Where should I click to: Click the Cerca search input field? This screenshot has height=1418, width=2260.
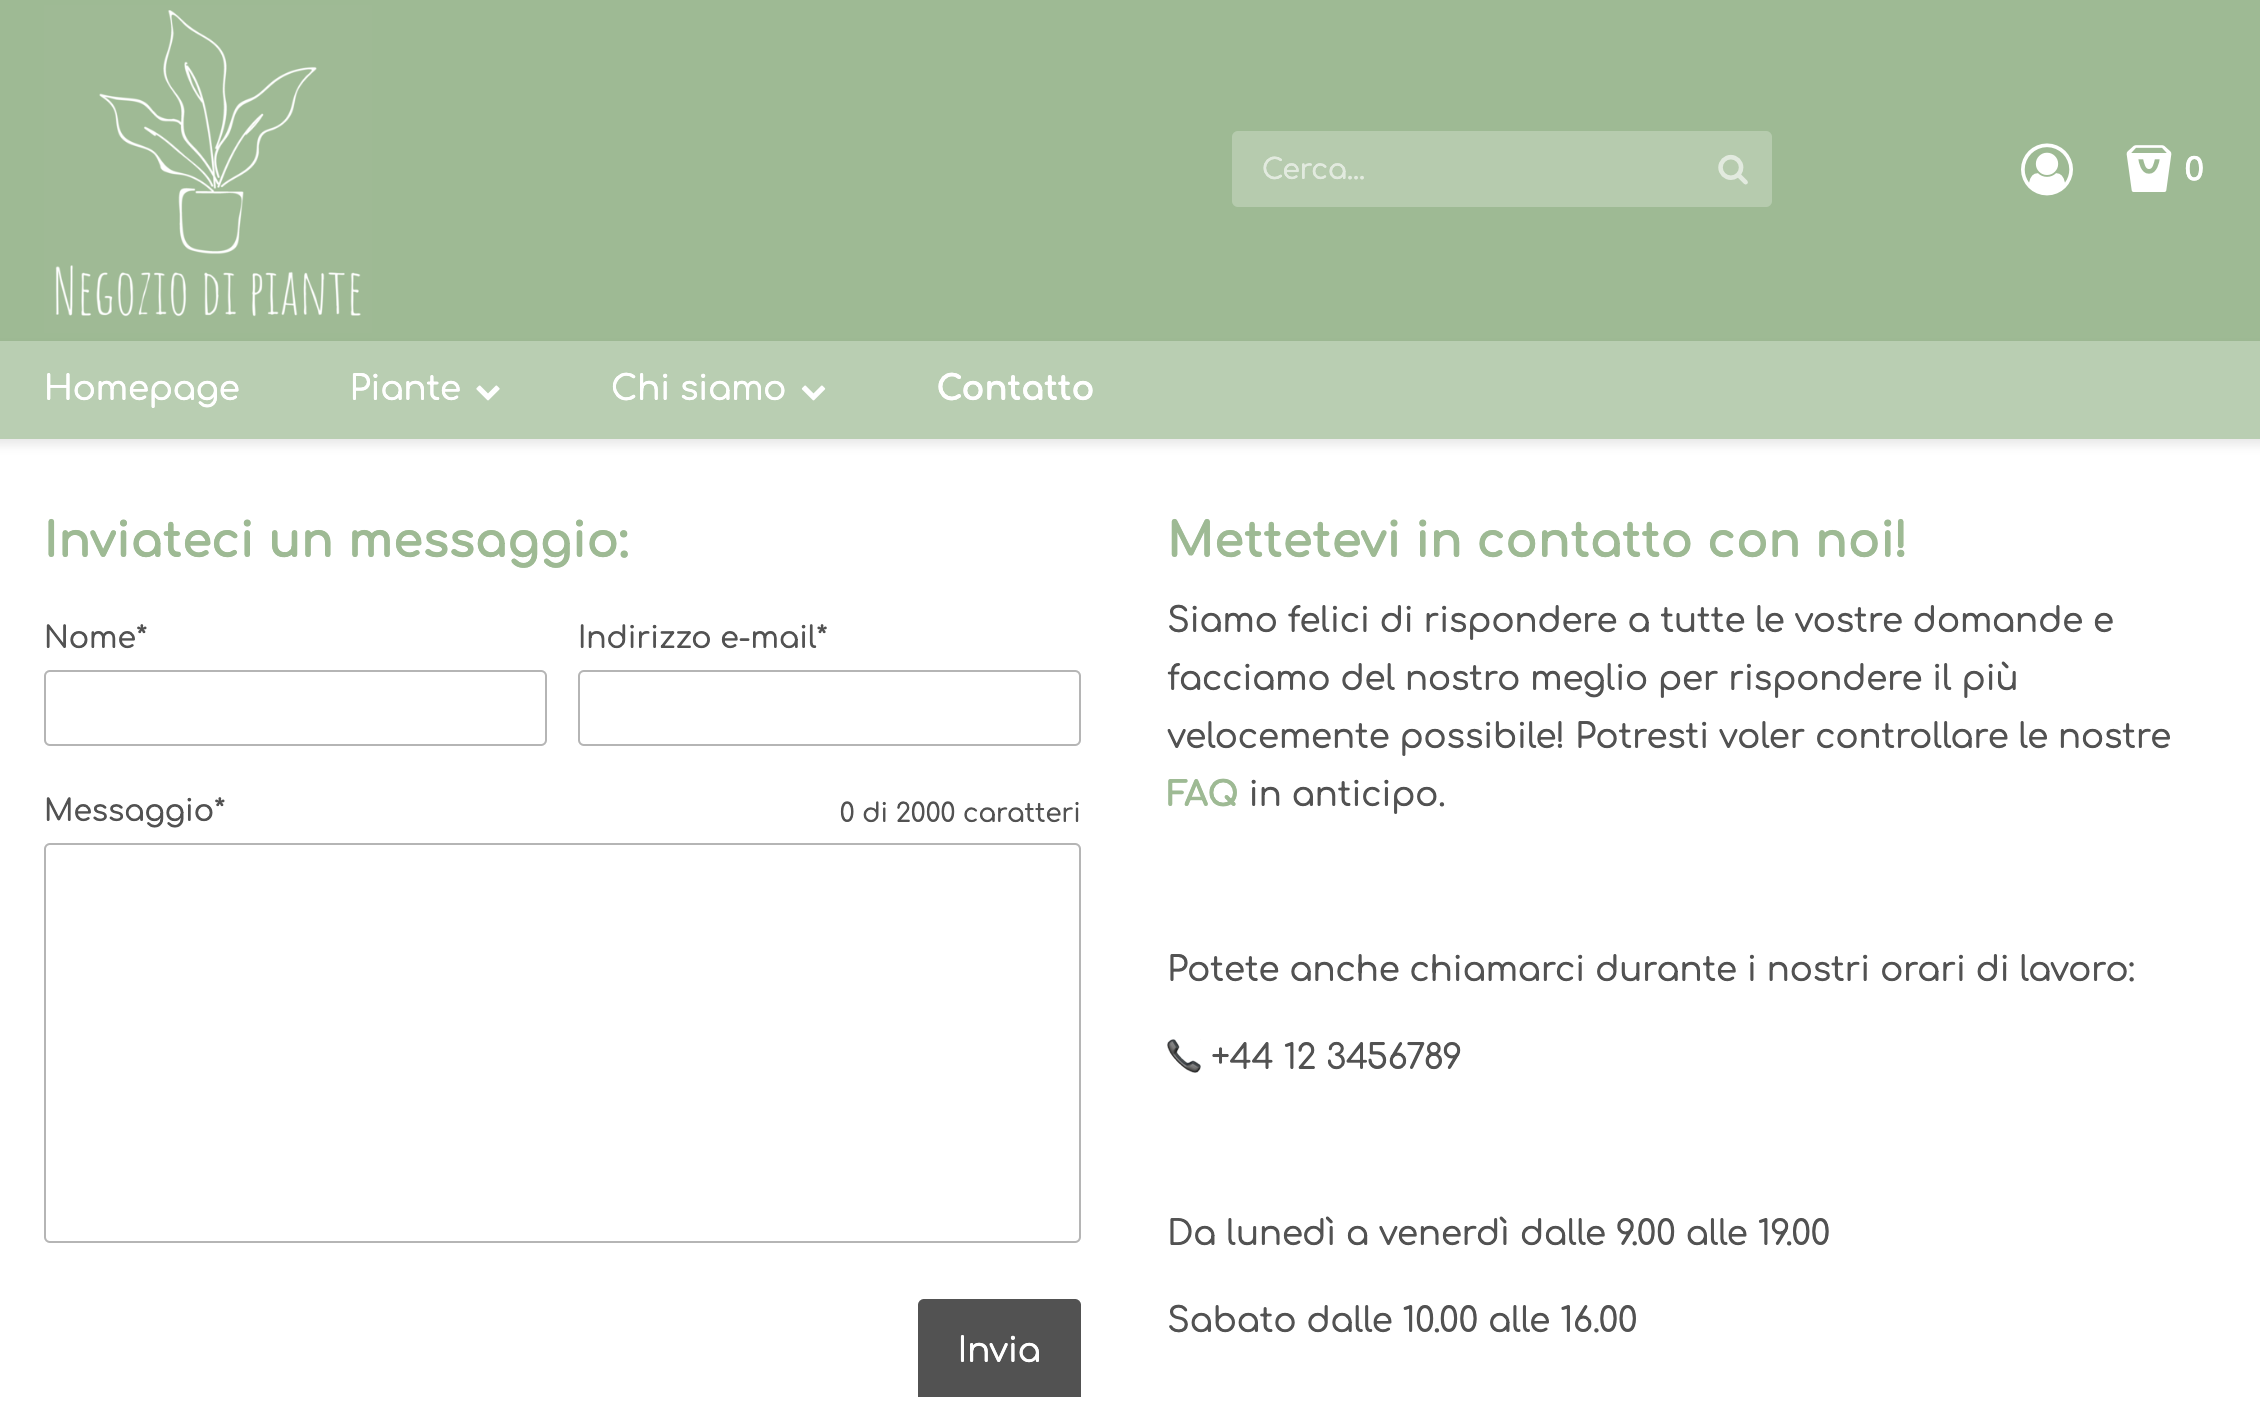point(1450,169)
